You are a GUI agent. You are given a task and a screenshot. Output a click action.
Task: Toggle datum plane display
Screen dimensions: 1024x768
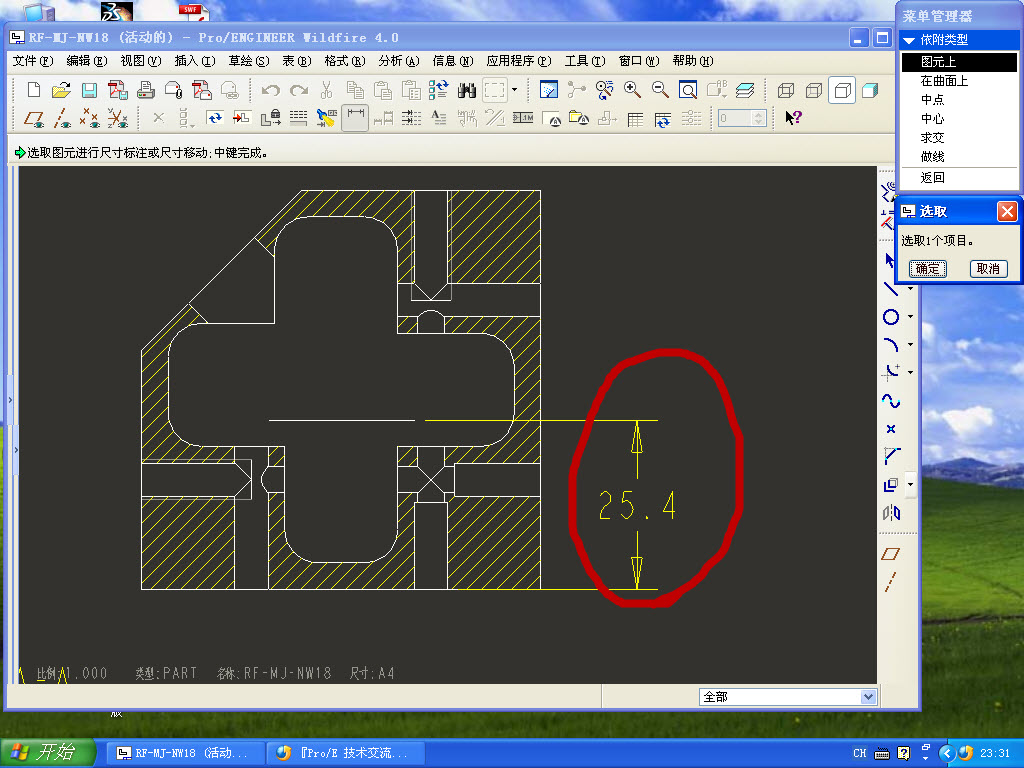click(x=33, y=118)
